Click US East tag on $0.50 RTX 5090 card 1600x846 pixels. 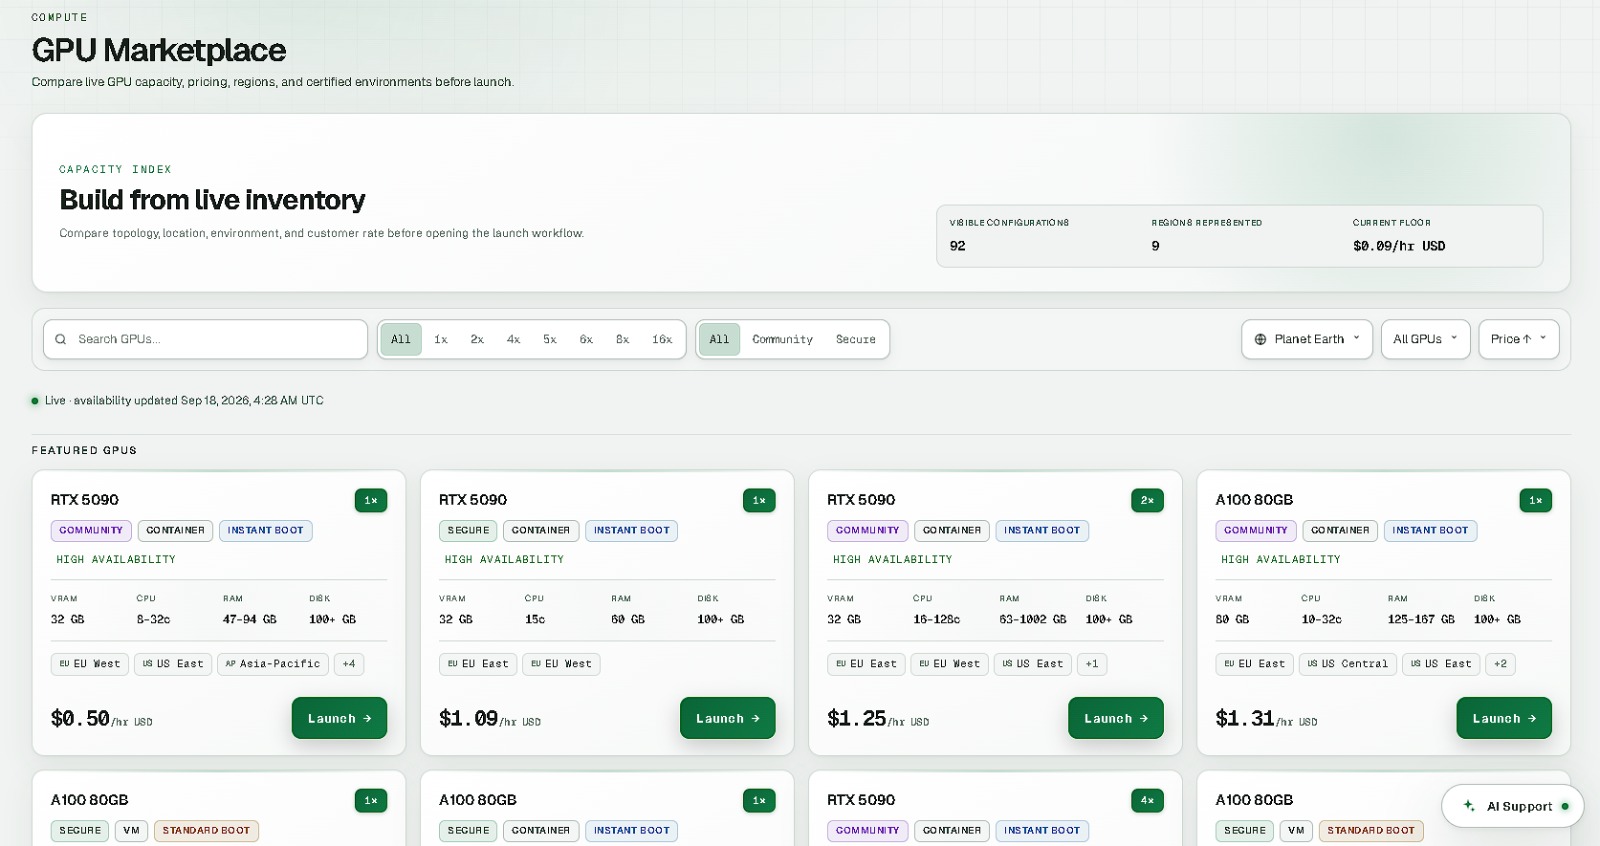[x=173, y=664]
